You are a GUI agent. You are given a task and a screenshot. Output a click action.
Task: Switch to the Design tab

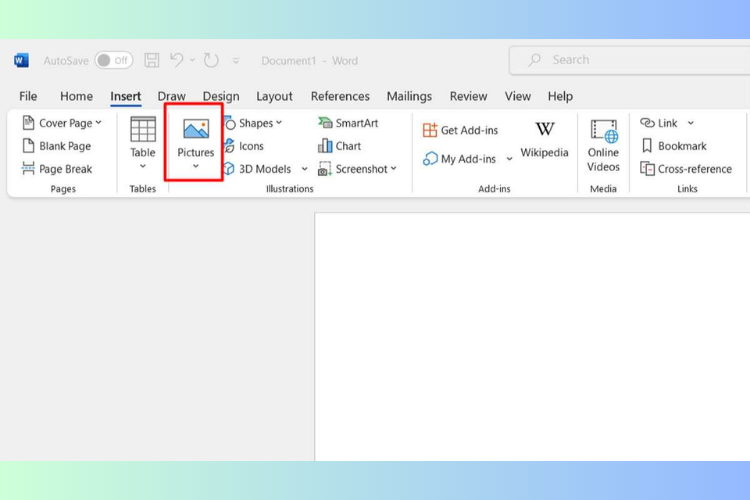(221, 96)
